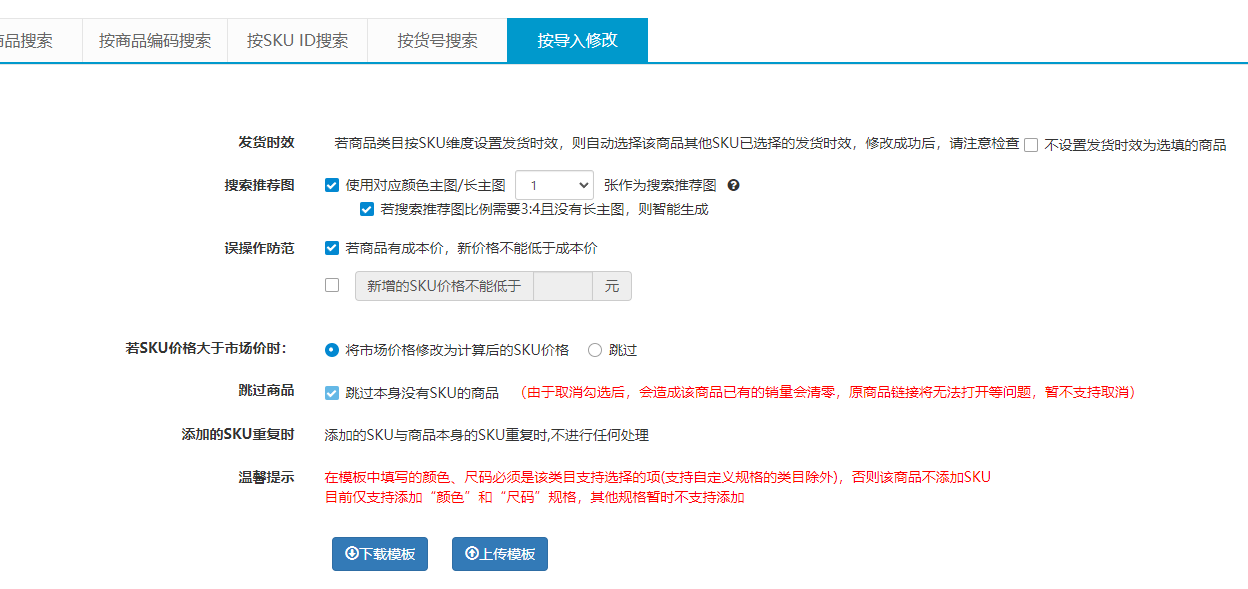This screenshot has height=589, width=1248.
Task: Switch to the 按商品编码搜索 tab
Action: tap(155, 41)
